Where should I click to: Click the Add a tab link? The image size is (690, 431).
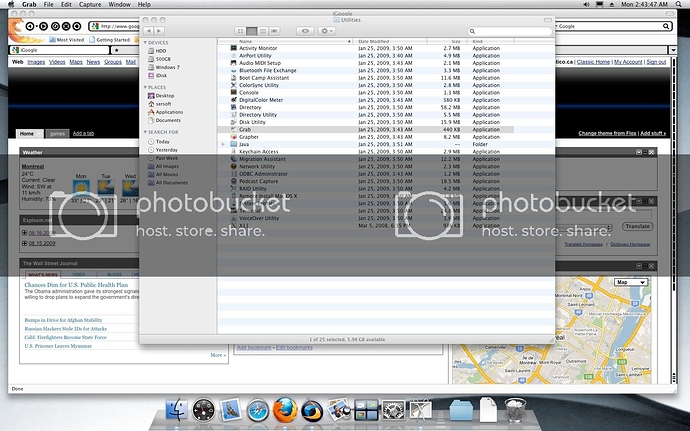[83, 133]
